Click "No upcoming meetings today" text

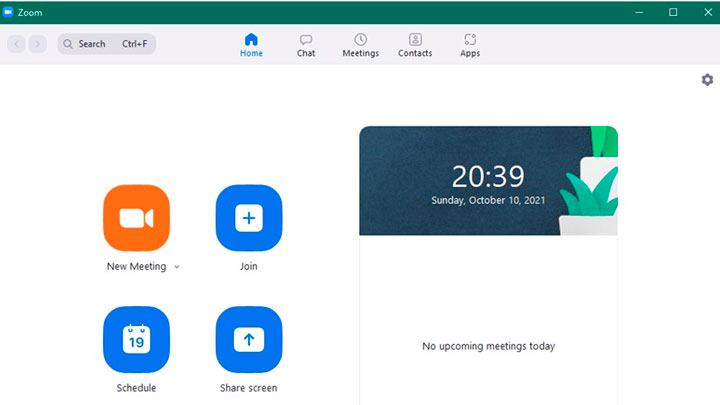[x=489, y=346]
